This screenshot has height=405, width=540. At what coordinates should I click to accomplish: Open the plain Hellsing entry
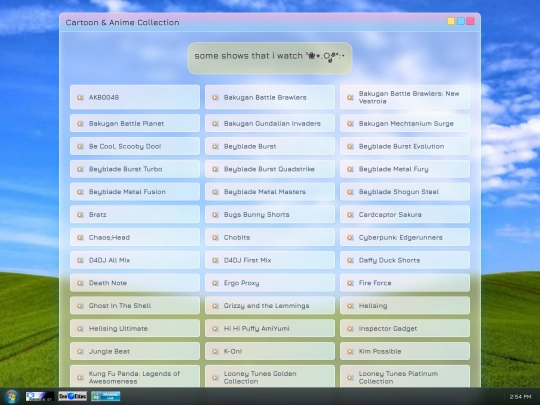405,305
